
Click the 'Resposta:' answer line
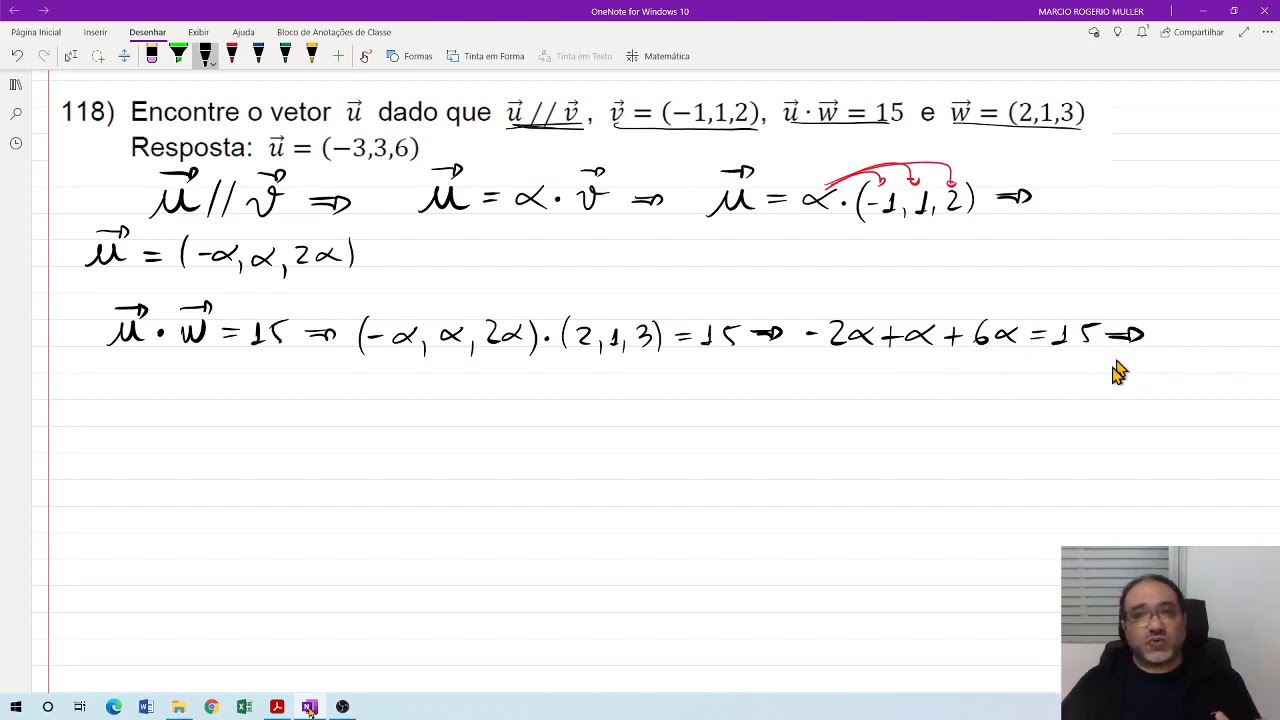[275, 148]
